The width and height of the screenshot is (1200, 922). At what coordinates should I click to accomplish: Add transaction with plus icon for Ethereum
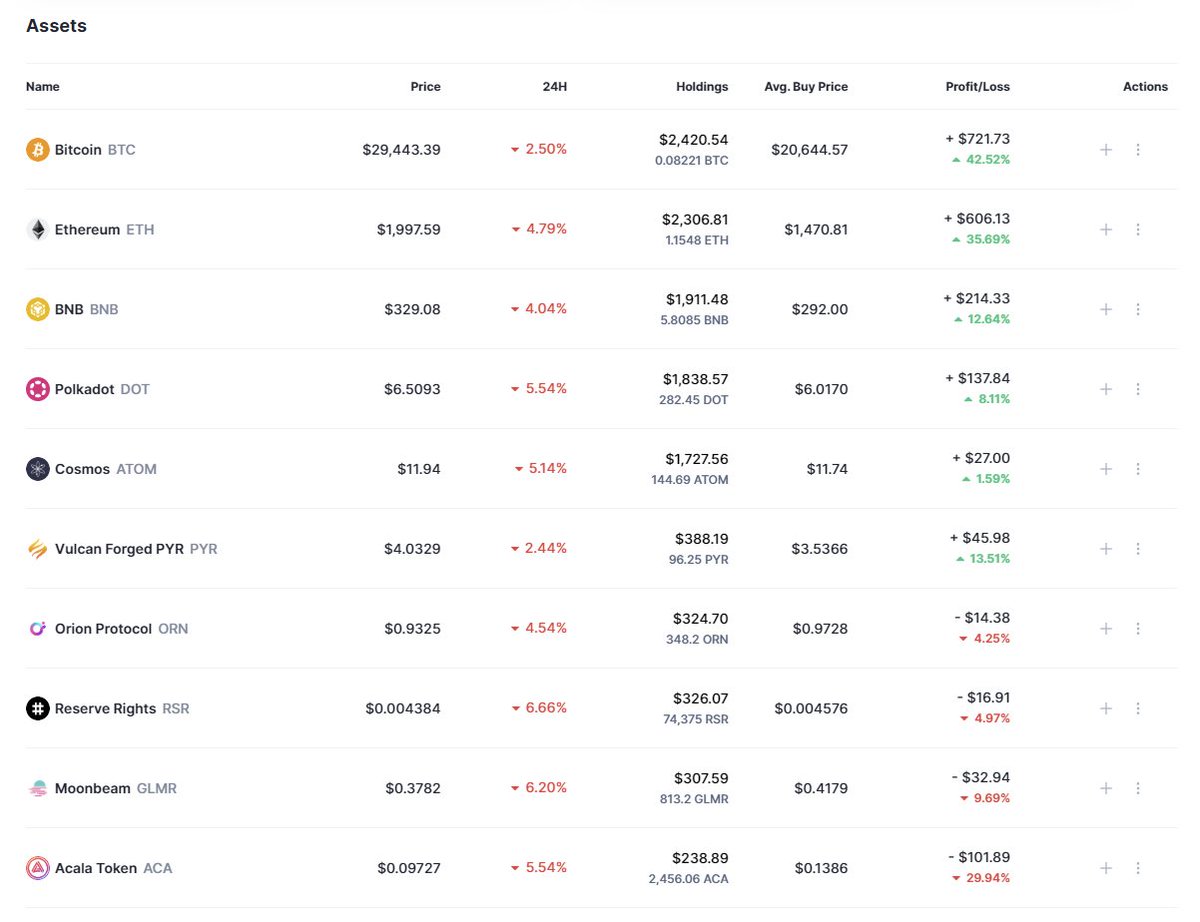(x=1106, y=229)
